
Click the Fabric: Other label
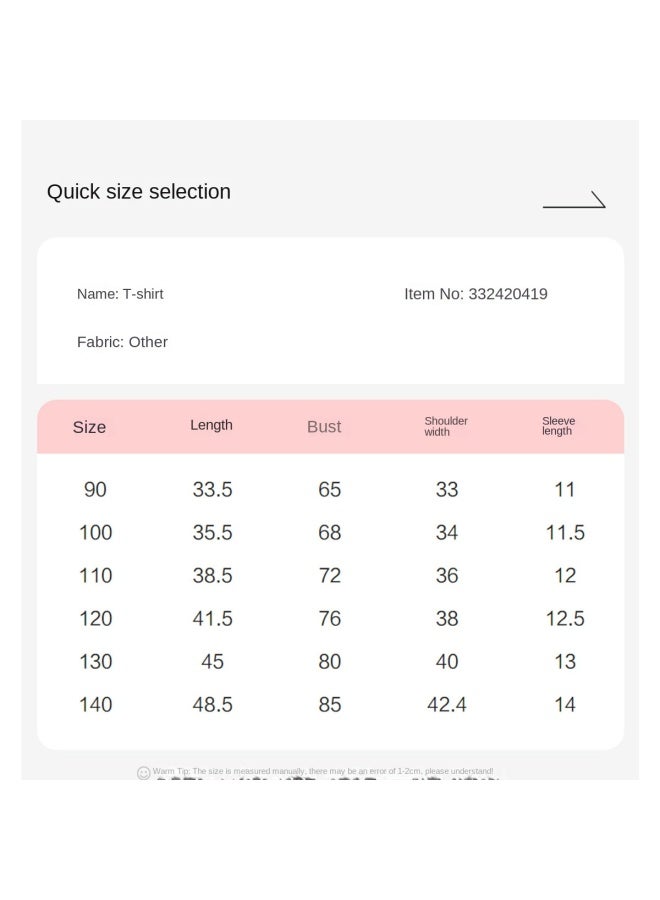122,342
